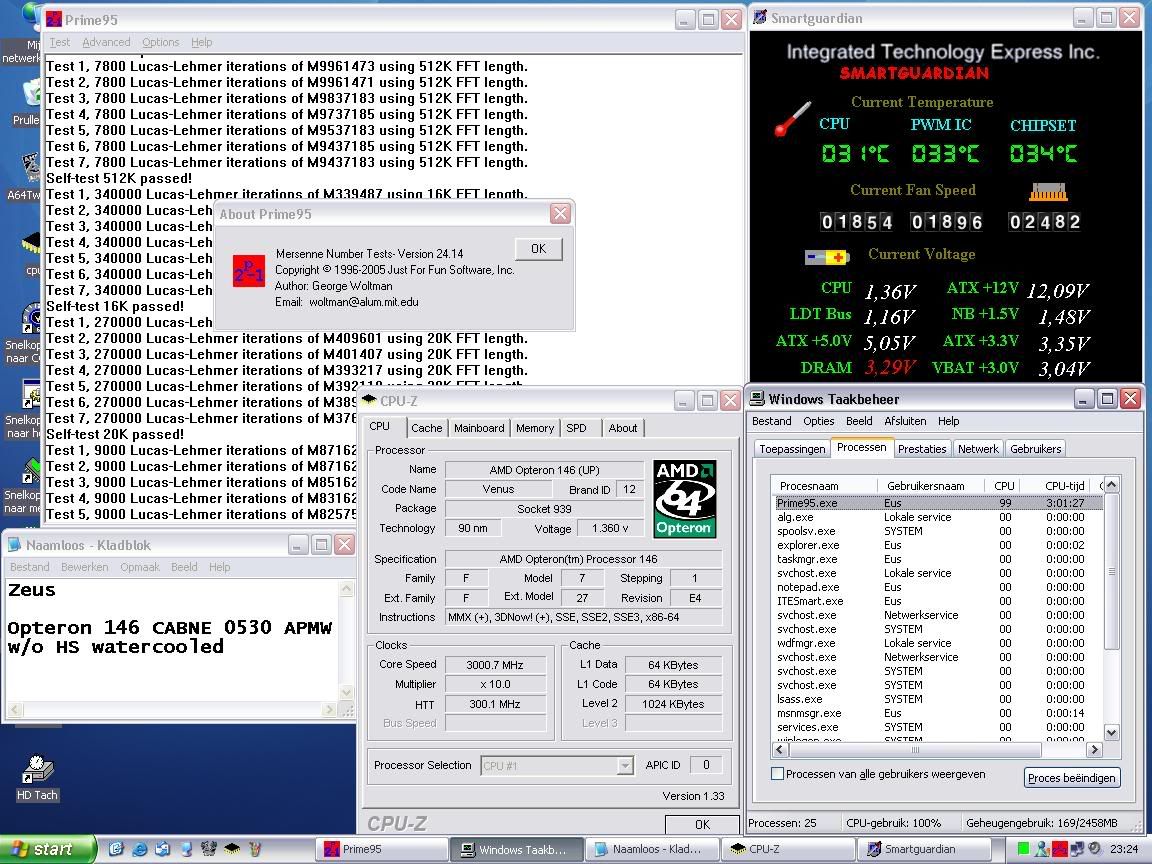
Task: Open the Bewerken menu in Kladblok
Action: (84, 567)
